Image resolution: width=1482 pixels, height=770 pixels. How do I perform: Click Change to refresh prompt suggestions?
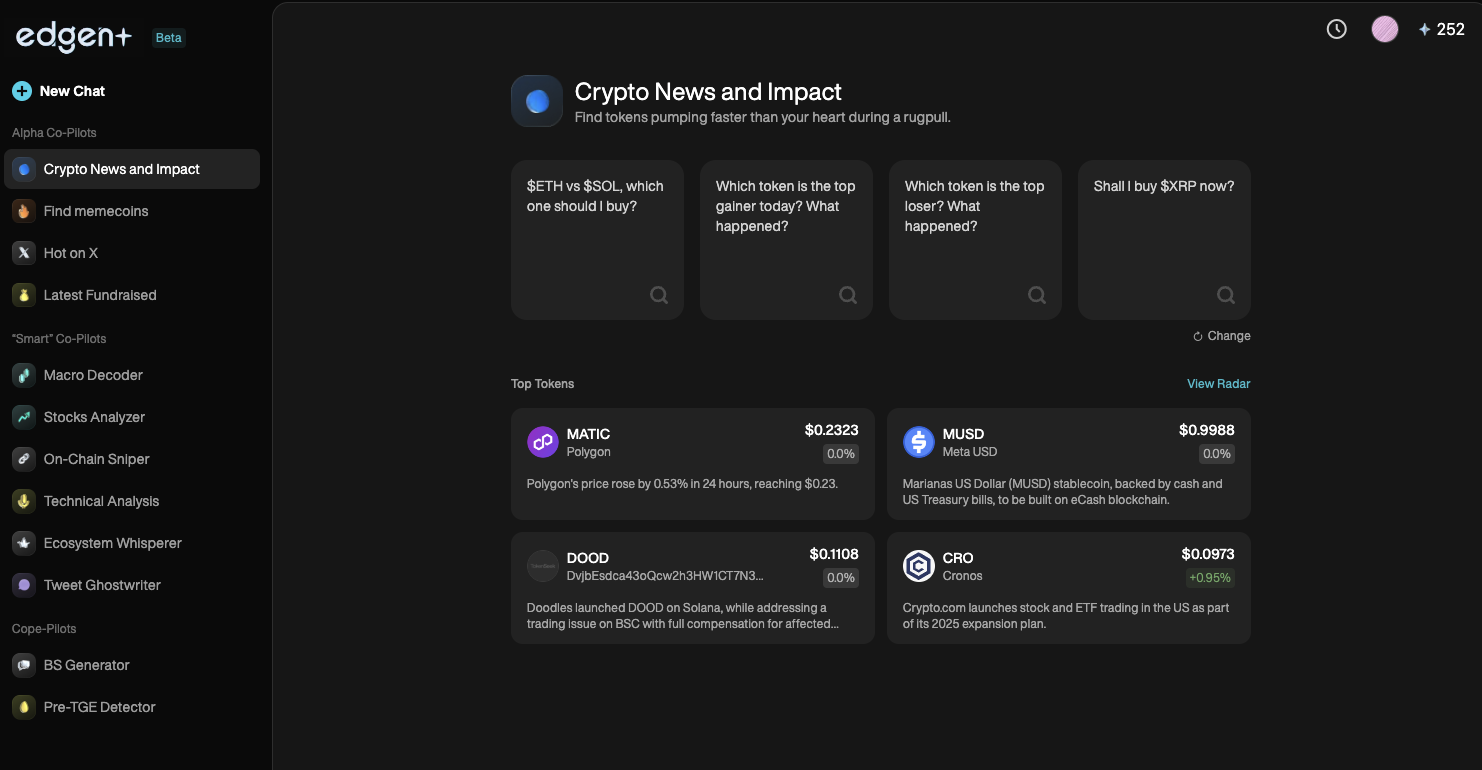1222,336
